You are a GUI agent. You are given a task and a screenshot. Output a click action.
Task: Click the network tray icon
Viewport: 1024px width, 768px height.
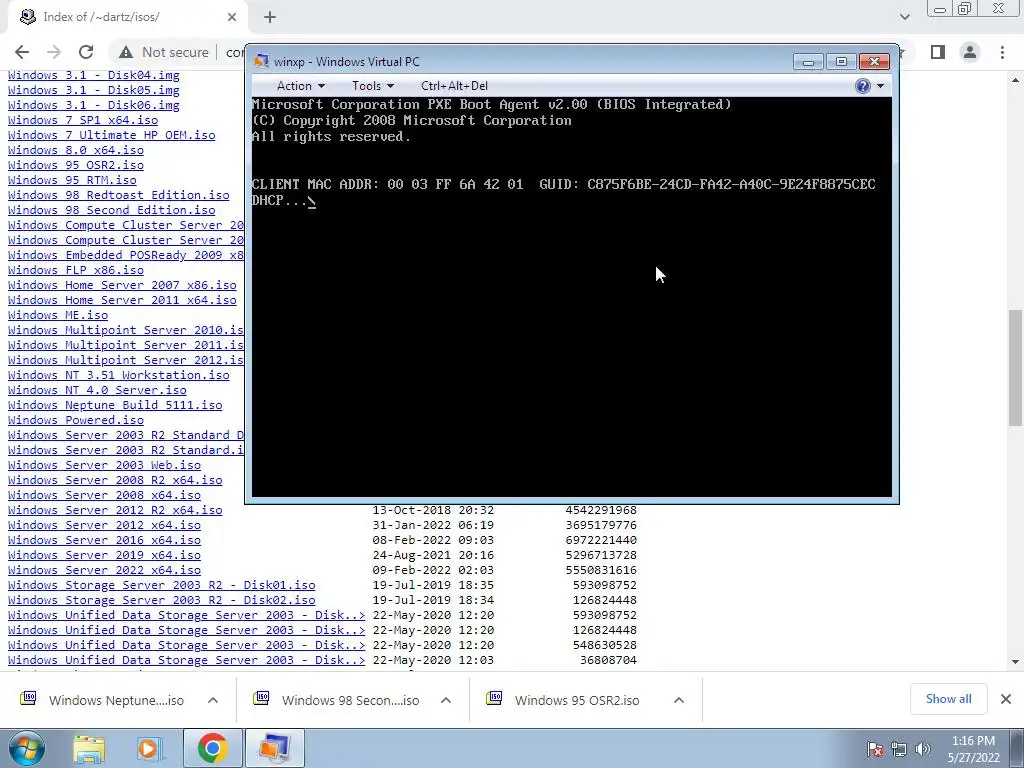[x=899, y=749]
